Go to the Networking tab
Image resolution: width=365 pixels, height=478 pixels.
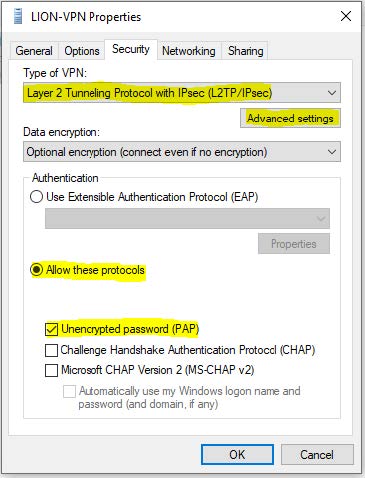189,51
